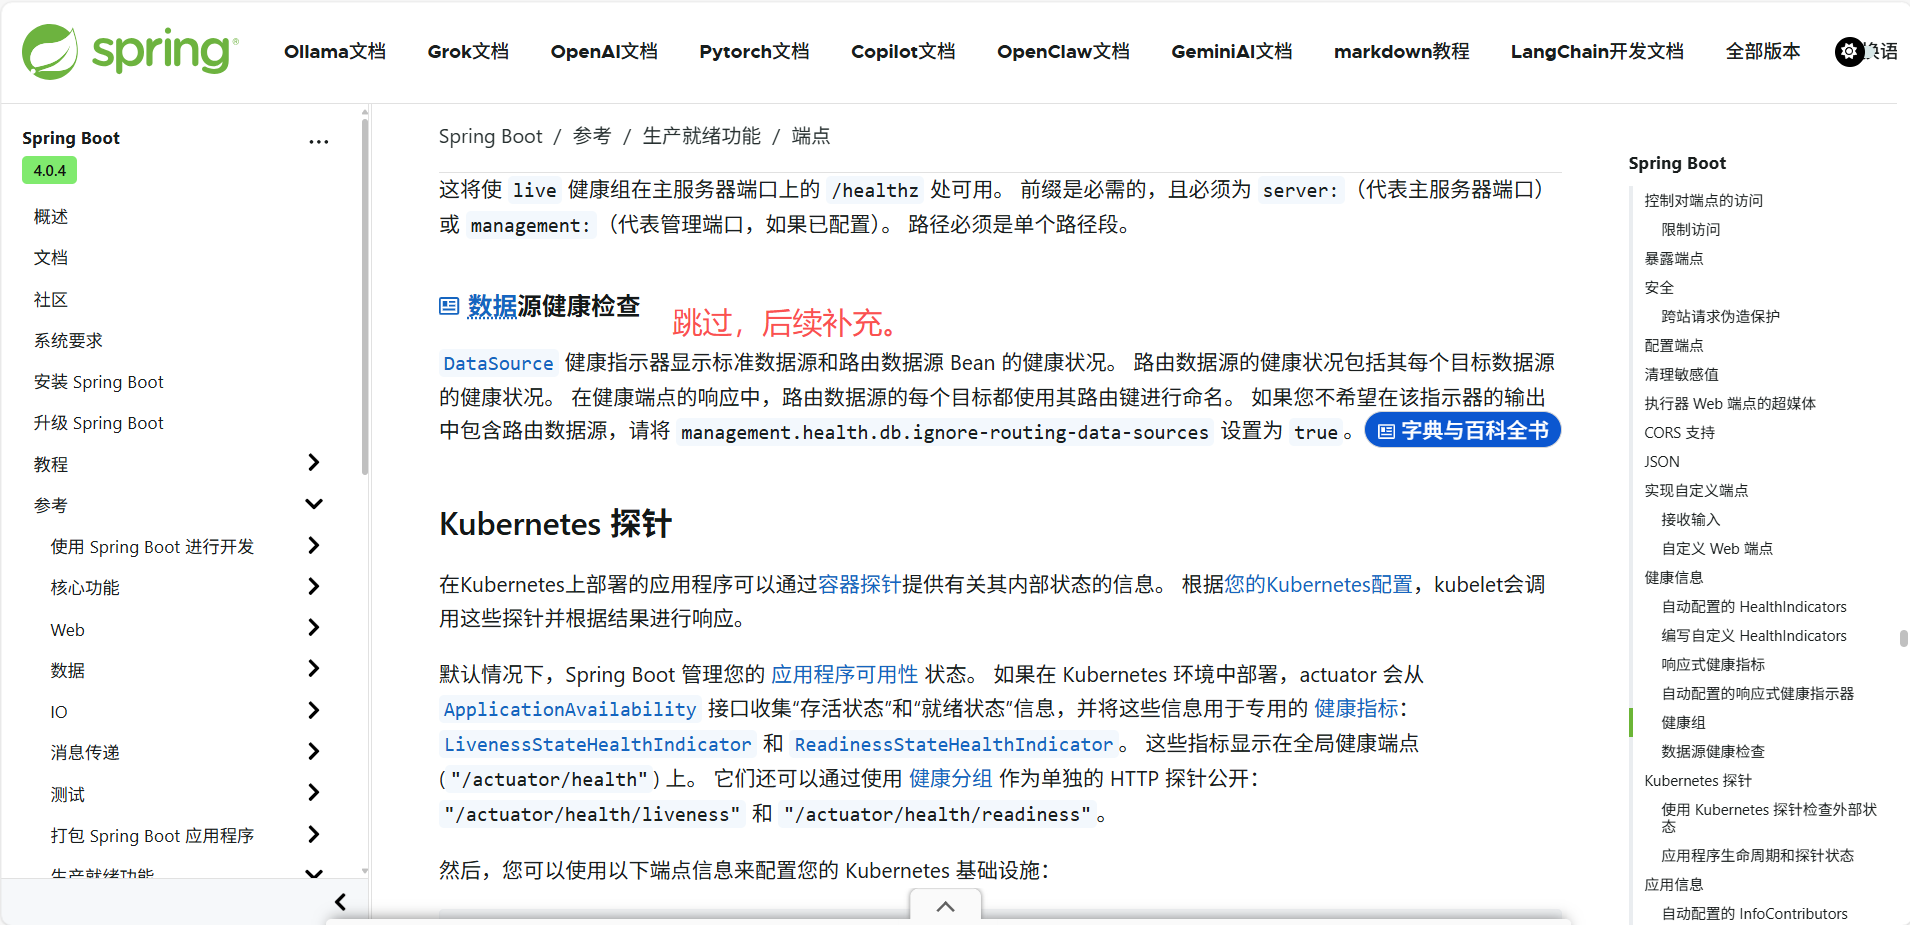Image resolution: width=1910 pixels, height=925 pixels.
Task: Click the 参考 breadcrumb link
Action: 592,136
